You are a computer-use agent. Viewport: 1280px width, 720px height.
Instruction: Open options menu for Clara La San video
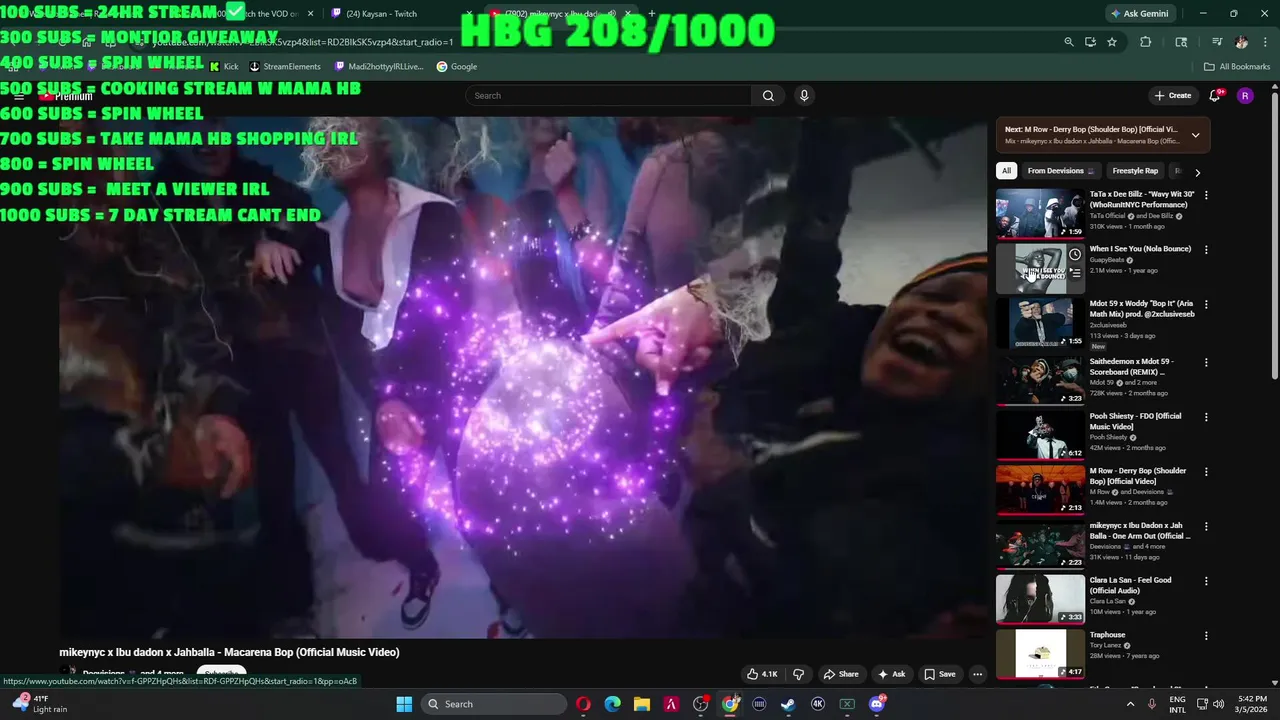click(1206, 581)
